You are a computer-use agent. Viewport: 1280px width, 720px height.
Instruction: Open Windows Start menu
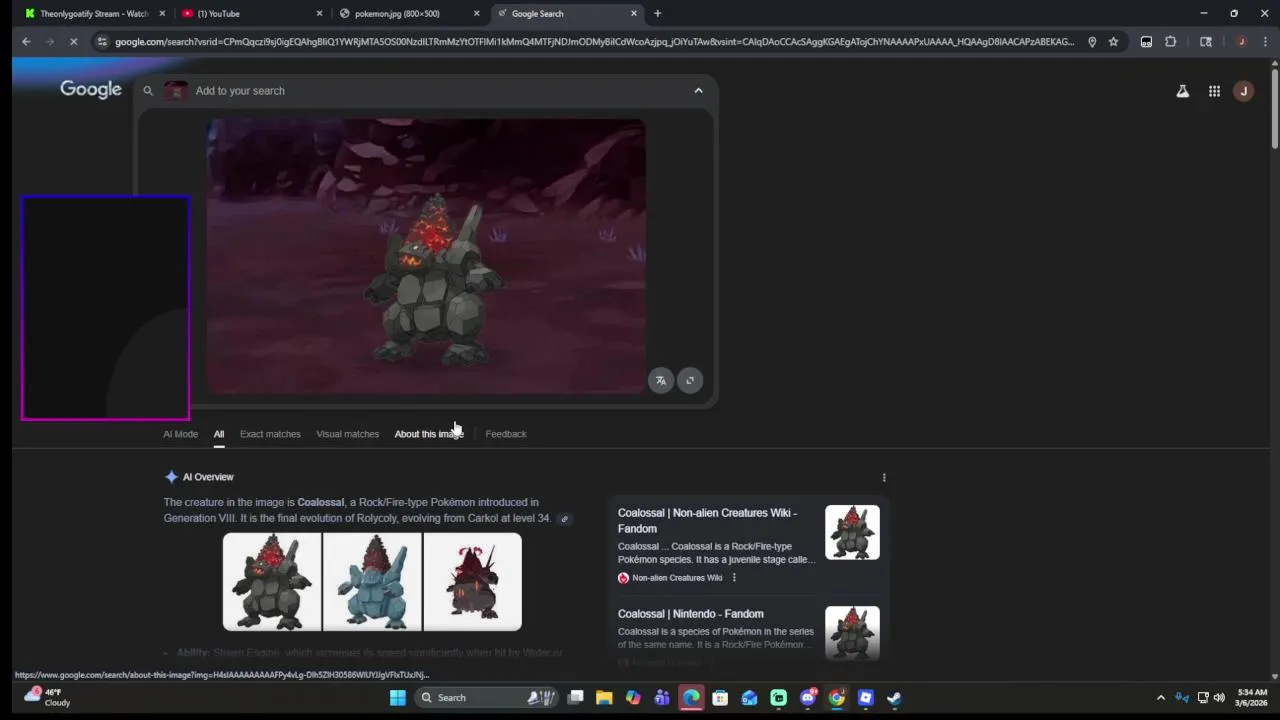point(398,698)
